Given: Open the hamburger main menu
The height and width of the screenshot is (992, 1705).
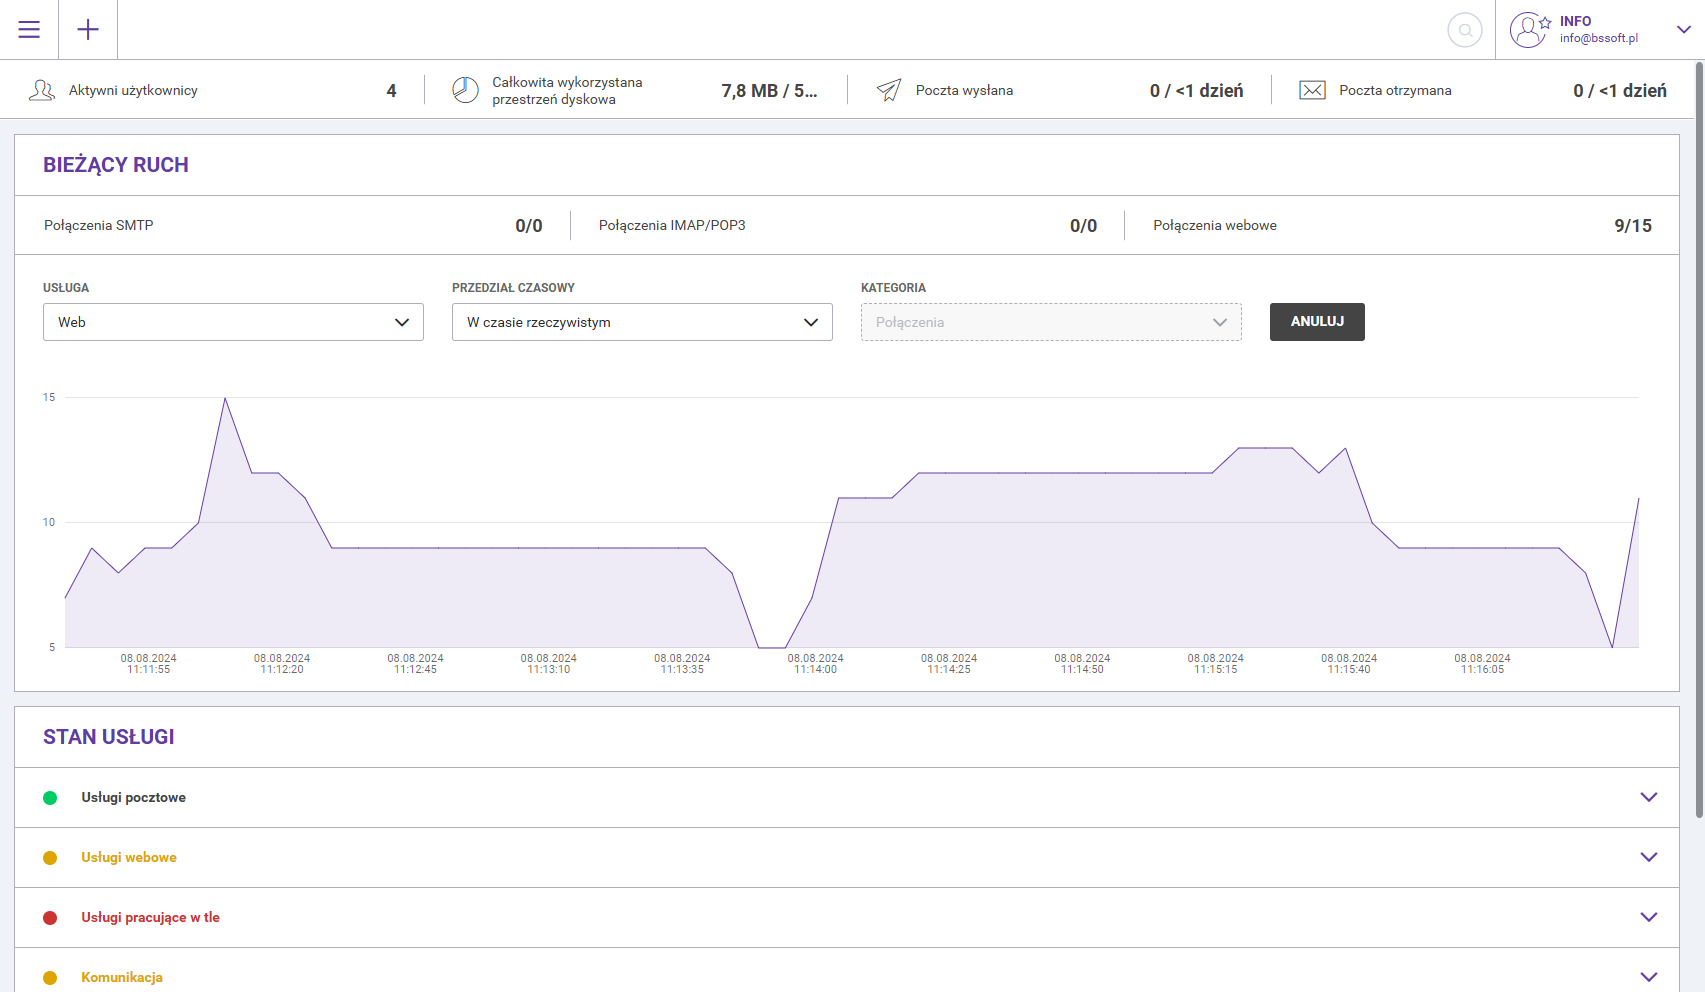Looking at the screenshot, I should coord(29,30).
